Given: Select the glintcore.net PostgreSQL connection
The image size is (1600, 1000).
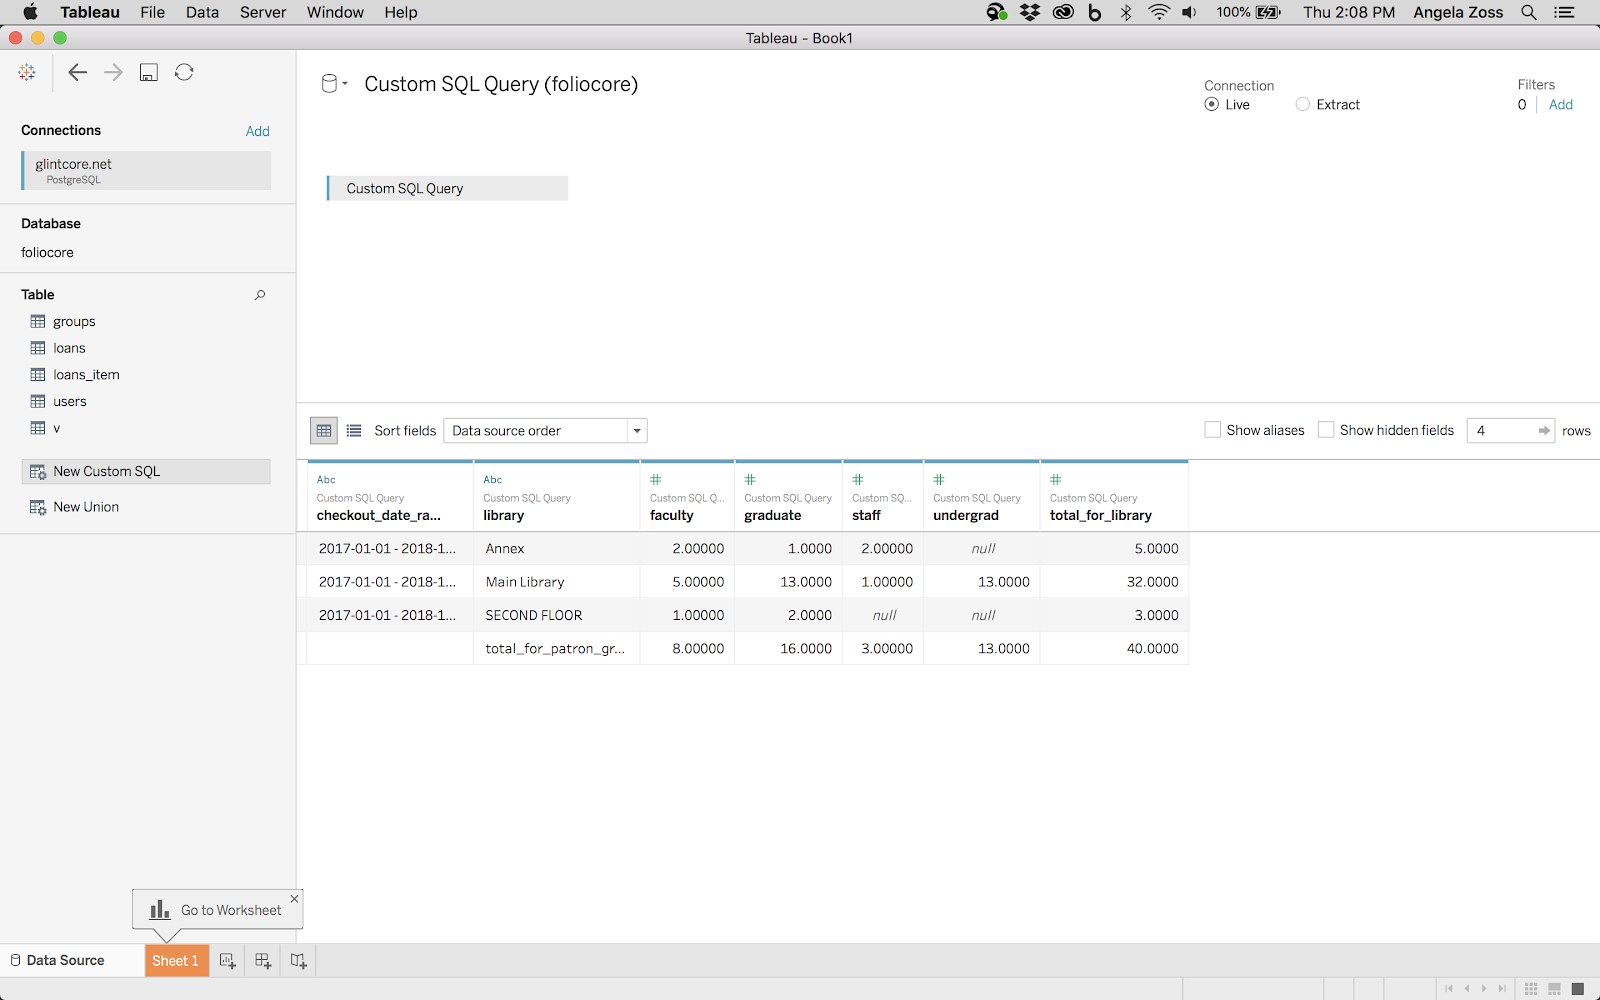Looking at the screenshot, I should click(146, 170).
